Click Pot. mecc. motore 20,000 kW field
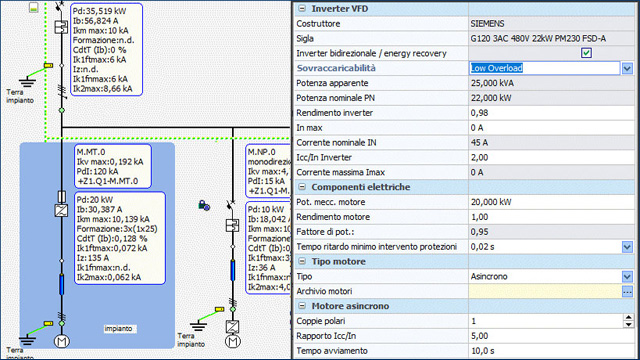Image resolution: width=640 pixels, height=360 pixels. tap(551, 202)
